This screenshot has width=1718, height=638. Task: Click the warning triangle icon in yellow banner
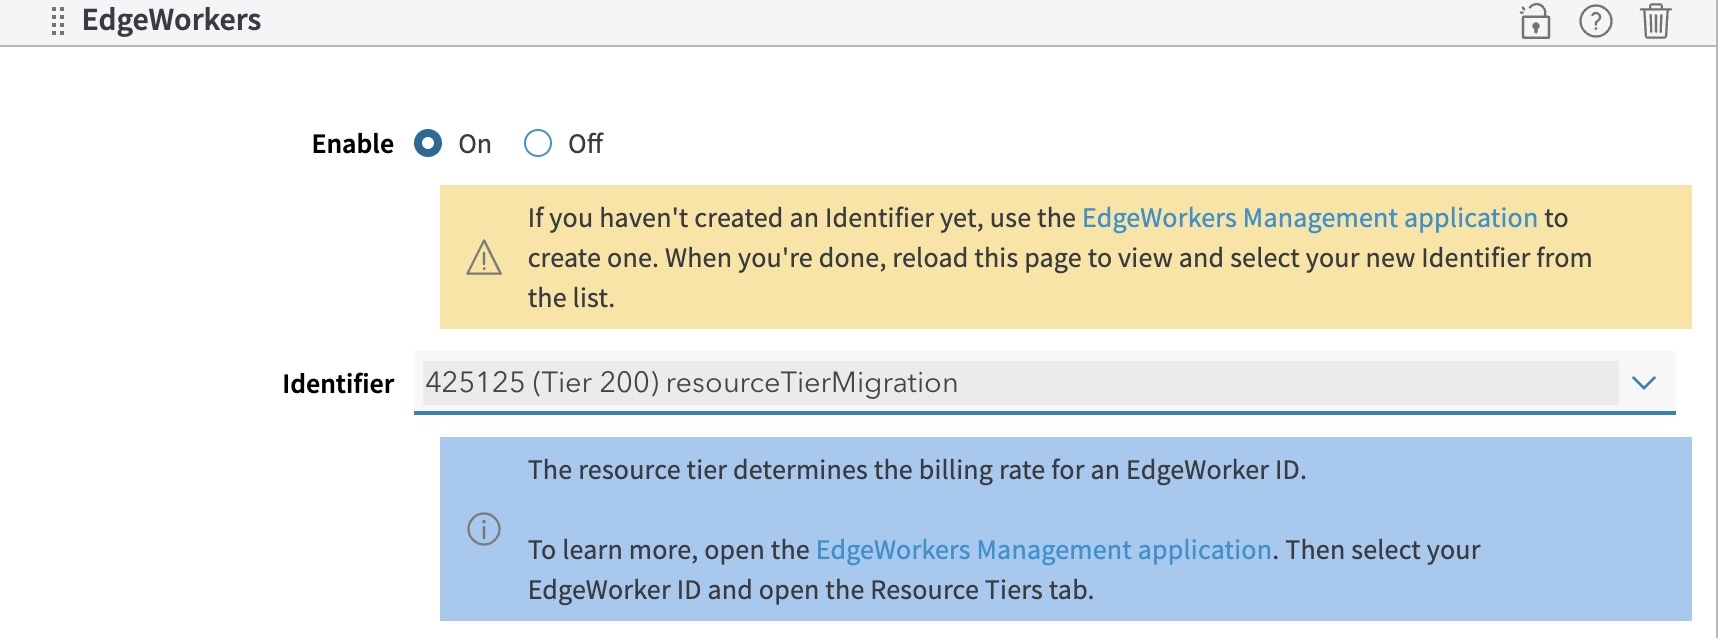(x=484, y=258)
